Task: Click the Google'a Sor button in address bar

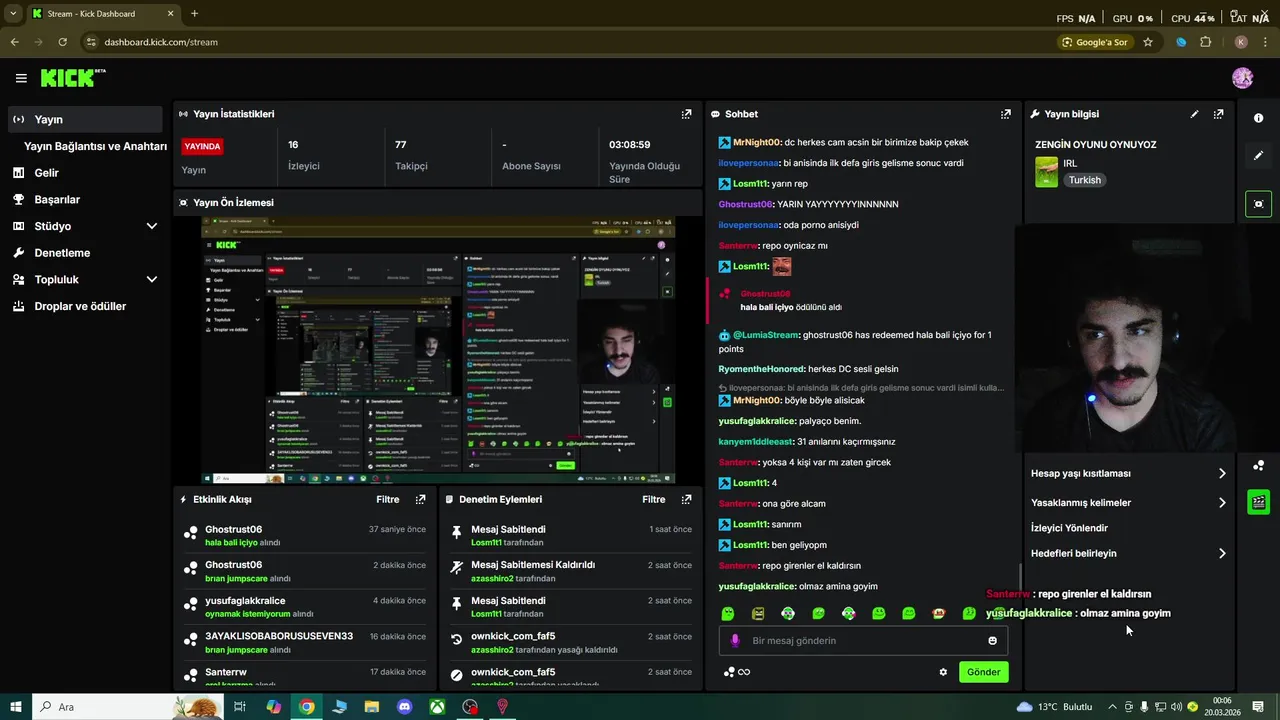Action: point(1094,42)
